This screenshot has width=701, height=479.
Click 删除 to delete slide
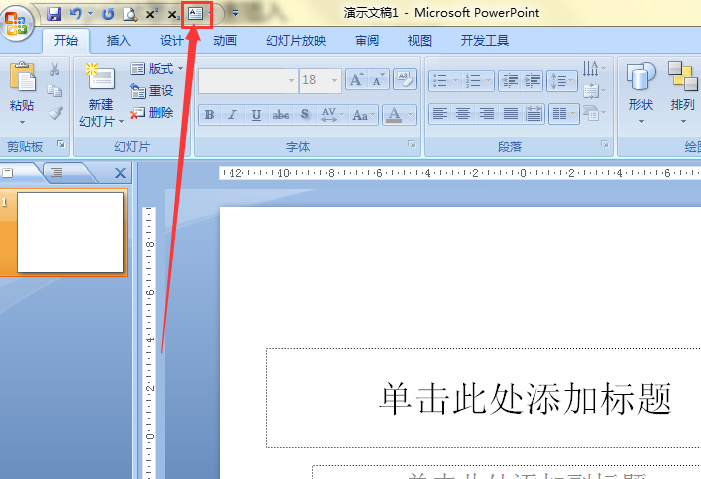(152, 113)
